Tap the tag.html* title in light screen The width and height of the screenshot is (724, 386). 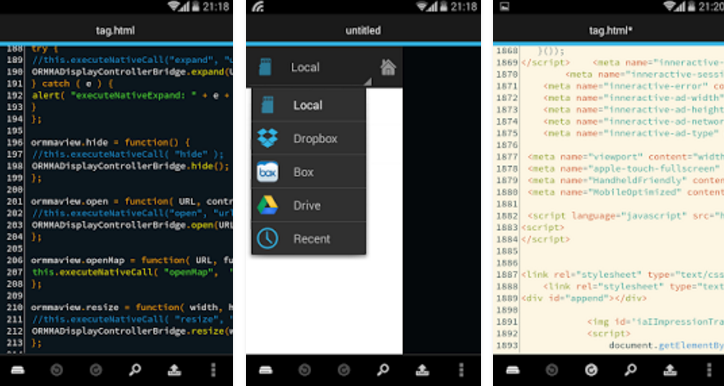pos(610,30)
